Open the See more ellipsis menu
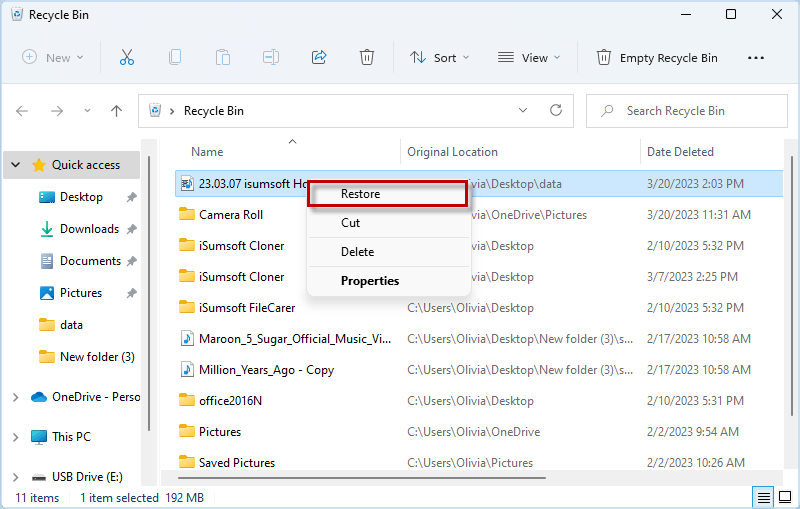This screenshot has height=509, width=800. coord(756,58)
